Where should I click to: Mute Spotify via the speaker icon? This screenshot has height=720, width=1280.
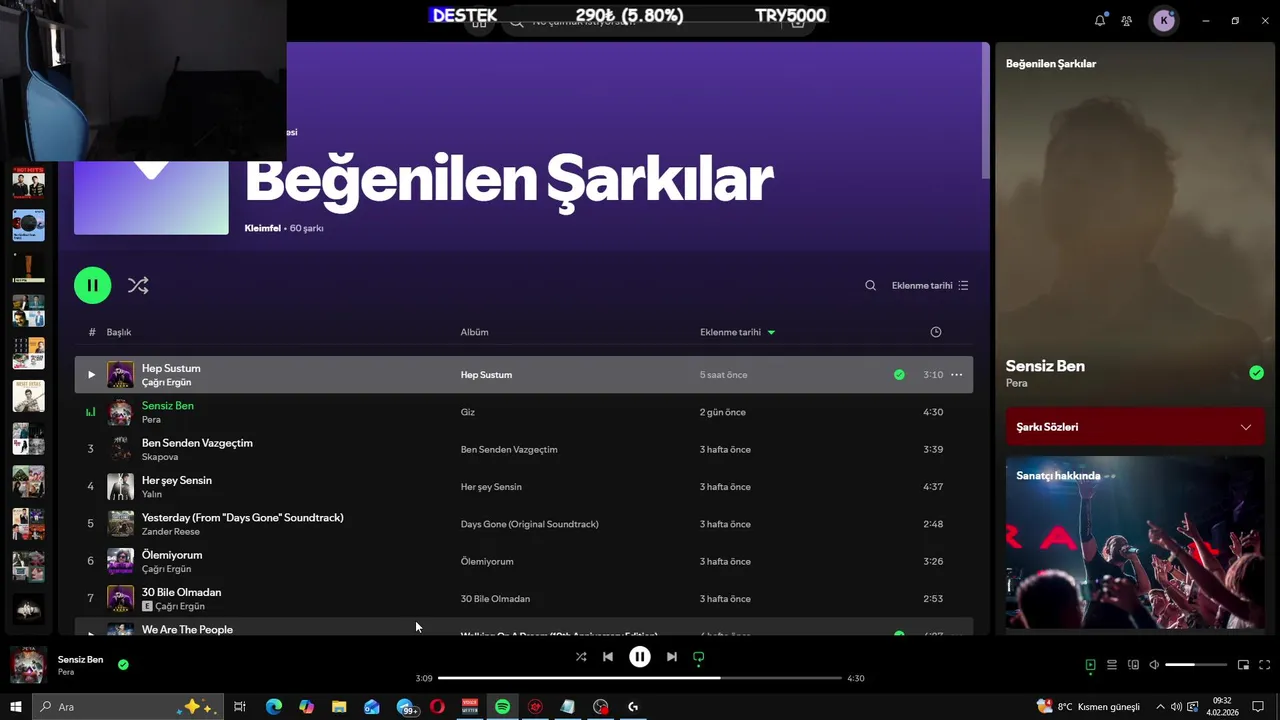(1154, 665)
